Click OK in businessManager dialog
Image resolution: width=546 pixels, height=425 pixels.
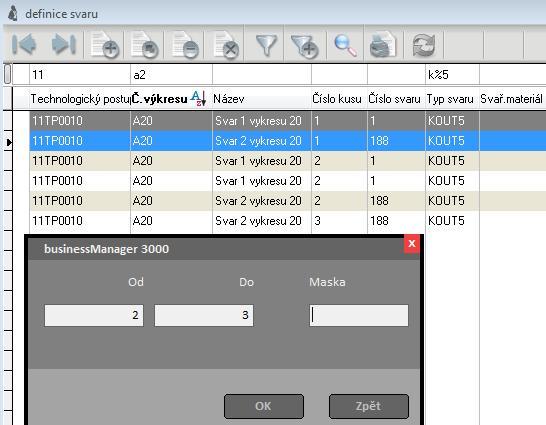pos(264,406)
